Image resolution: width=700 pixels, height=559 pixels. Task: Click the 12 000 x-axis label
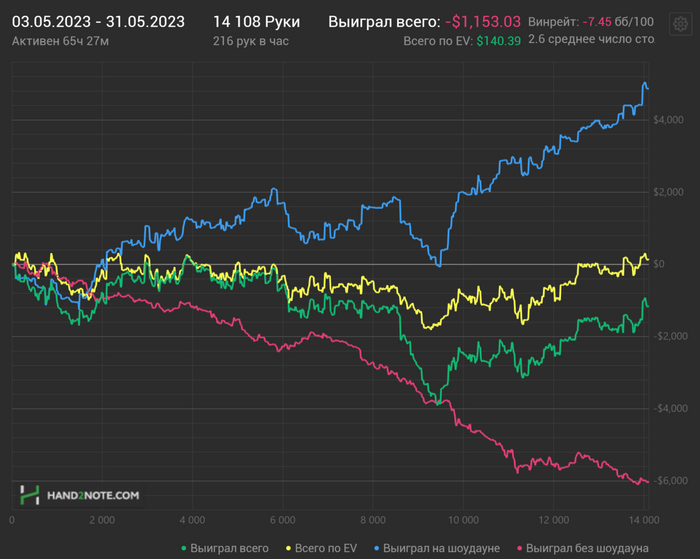coord(554,520)
